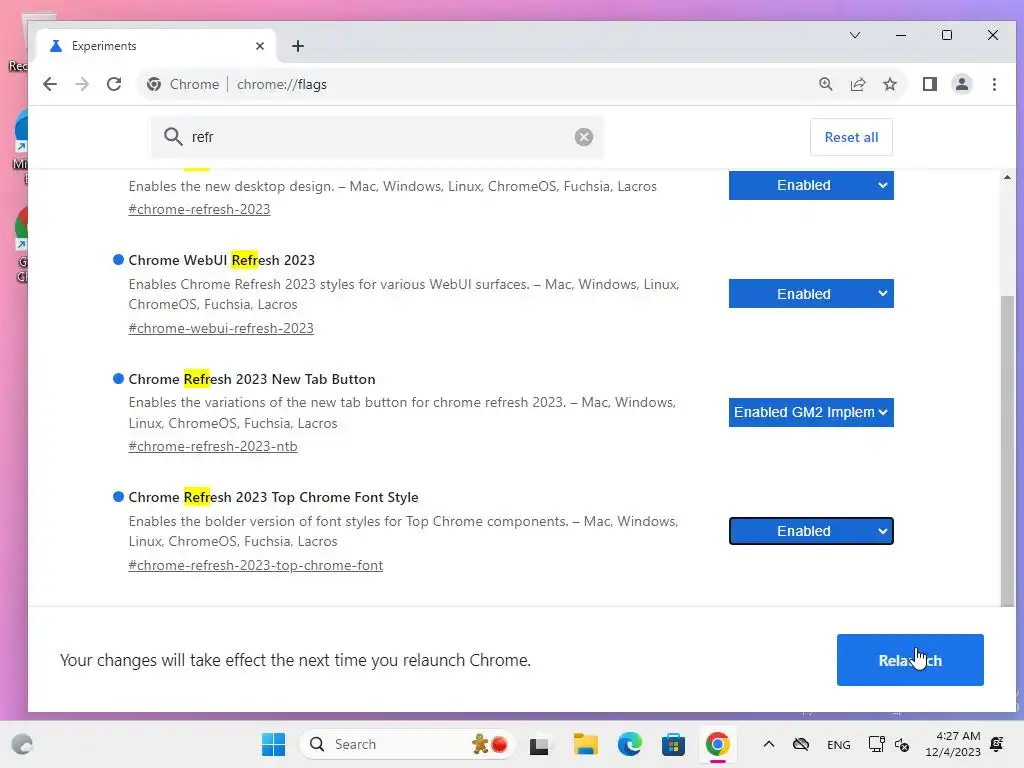Click the page's vertical scrollbar thumb
The image size is (1024, 768).
coord(1007,451)
